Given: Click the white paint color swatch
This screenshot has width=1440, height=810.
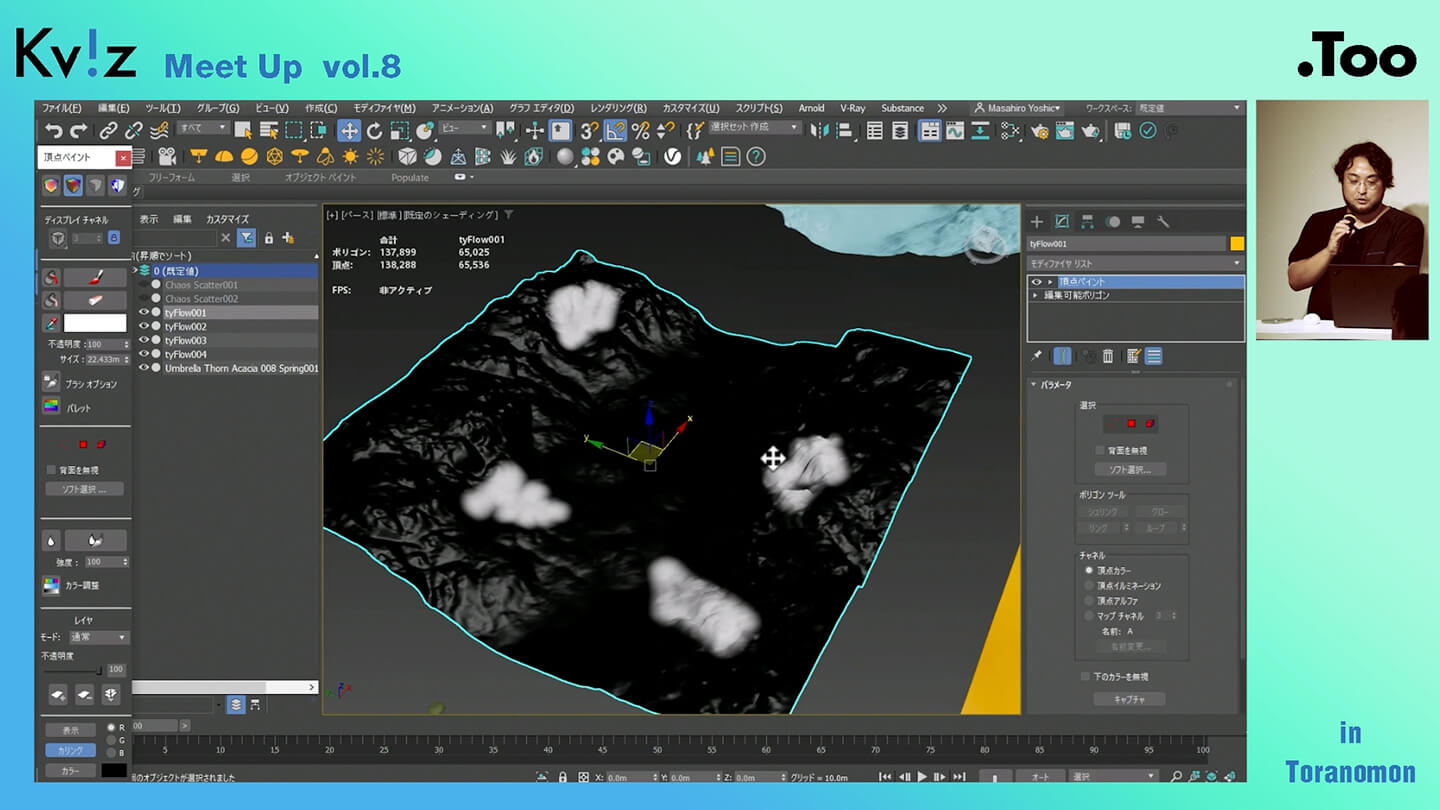Looking at the screenshot, I should pyautogui.click(x=95, y=323).
